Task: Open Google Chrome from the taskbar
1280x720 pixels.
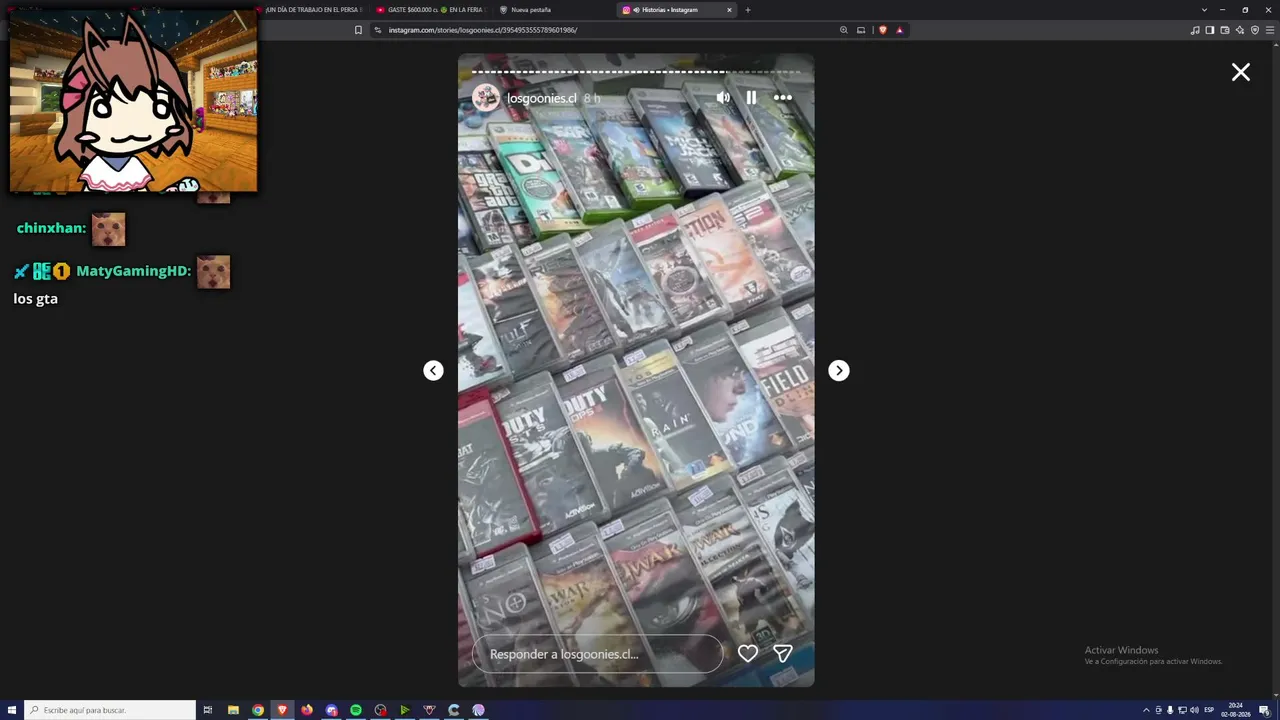Action: coord(258,710)
